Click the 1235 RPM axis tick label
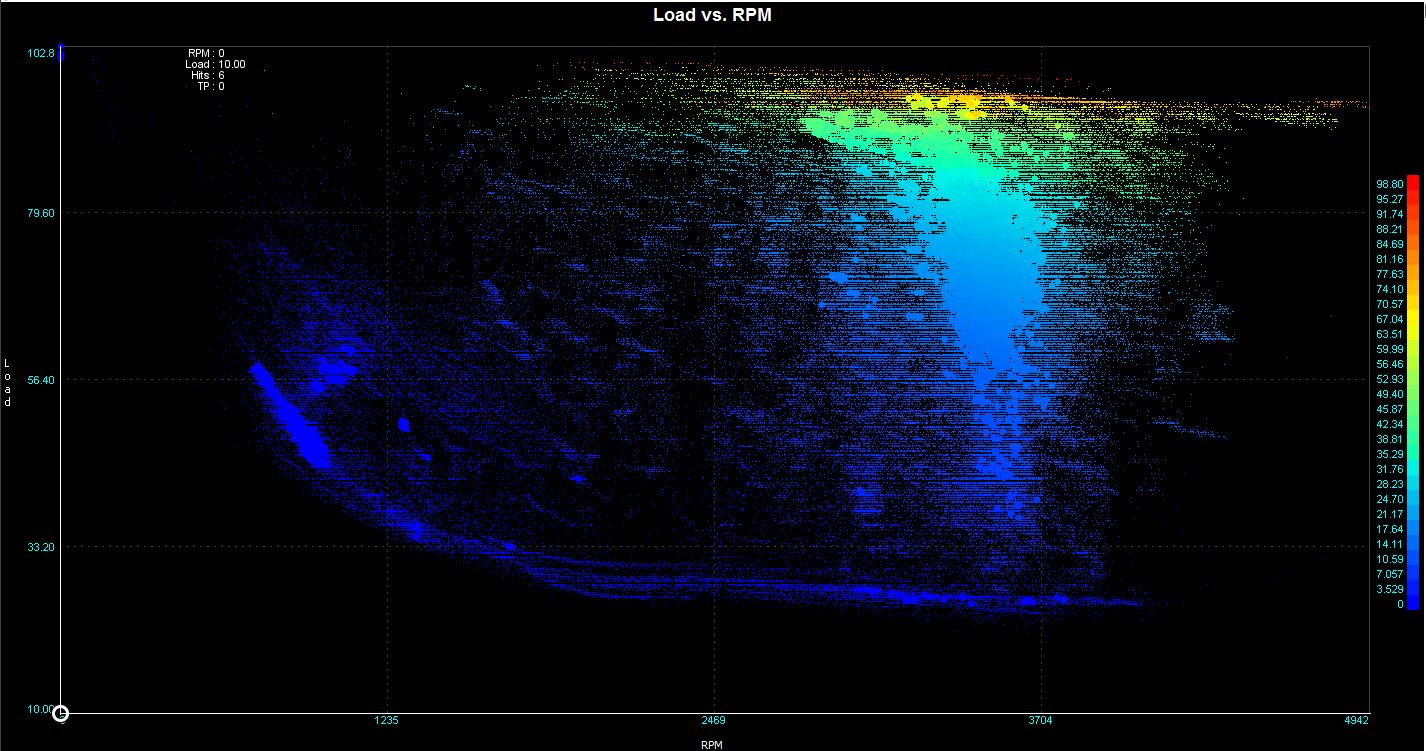The width and height of the screenshot is (1426, 751). click(x=387, y=720)
